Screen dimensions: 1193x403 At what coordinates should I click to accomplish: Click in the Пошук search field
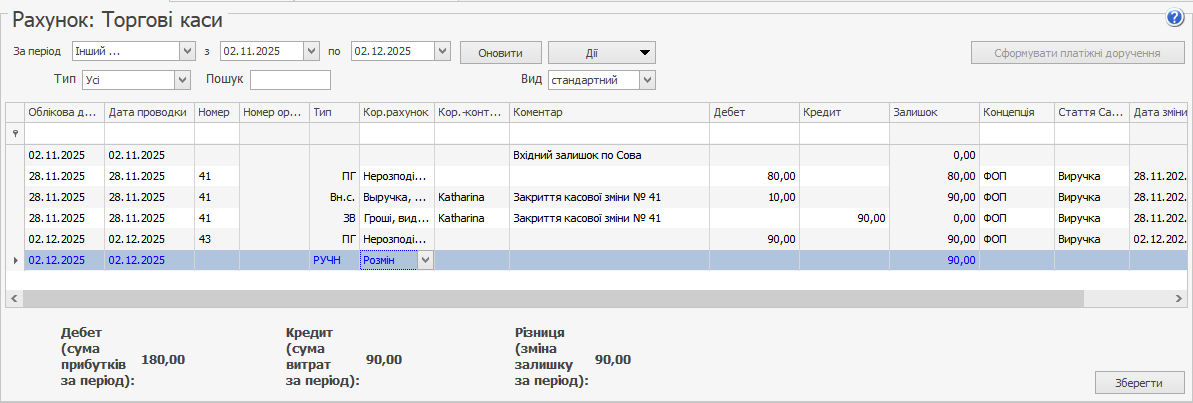click(290, 80)
